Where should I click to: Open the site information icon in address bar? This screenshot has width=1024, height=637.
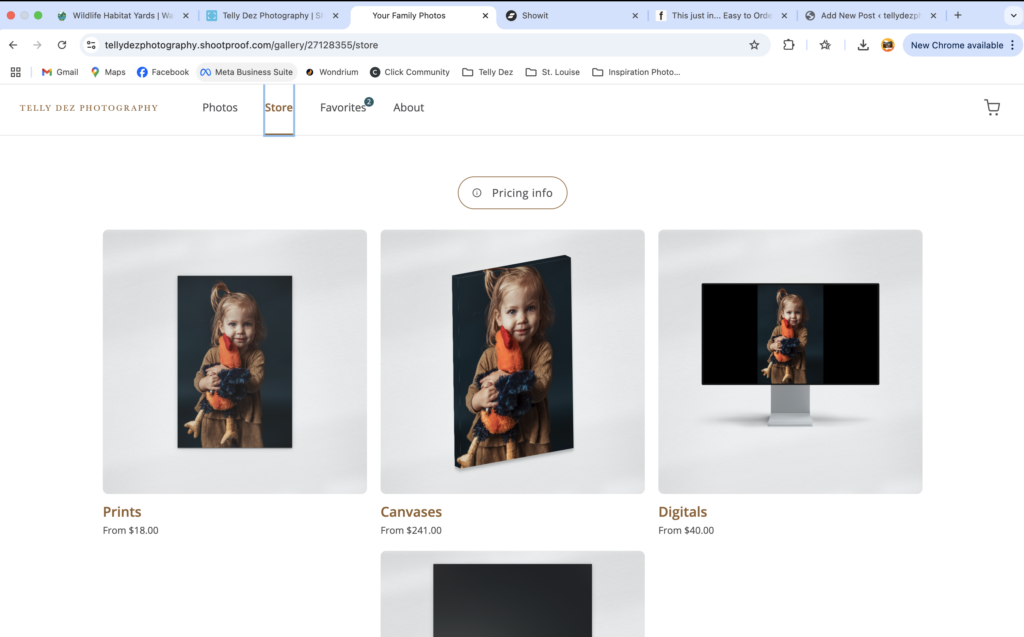point(91,45)
